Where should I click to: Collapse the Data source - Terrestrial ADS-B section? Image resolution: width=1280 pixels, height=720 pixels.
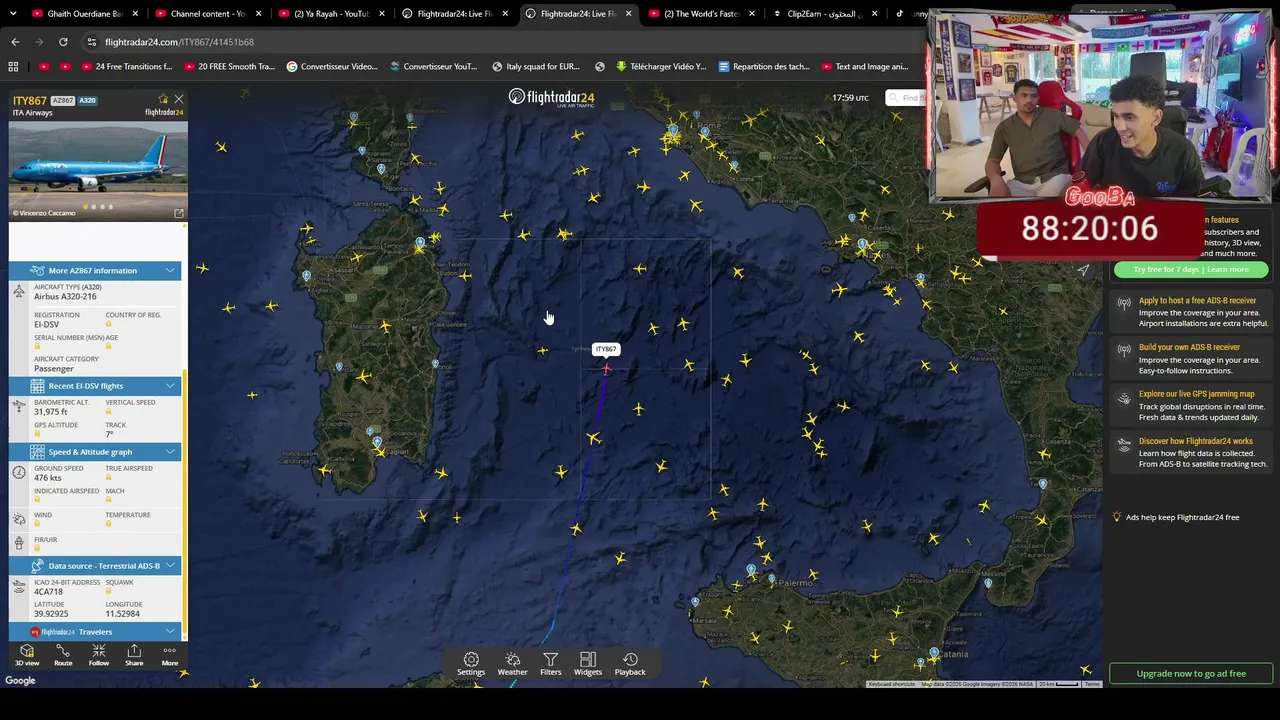[96, 566]
